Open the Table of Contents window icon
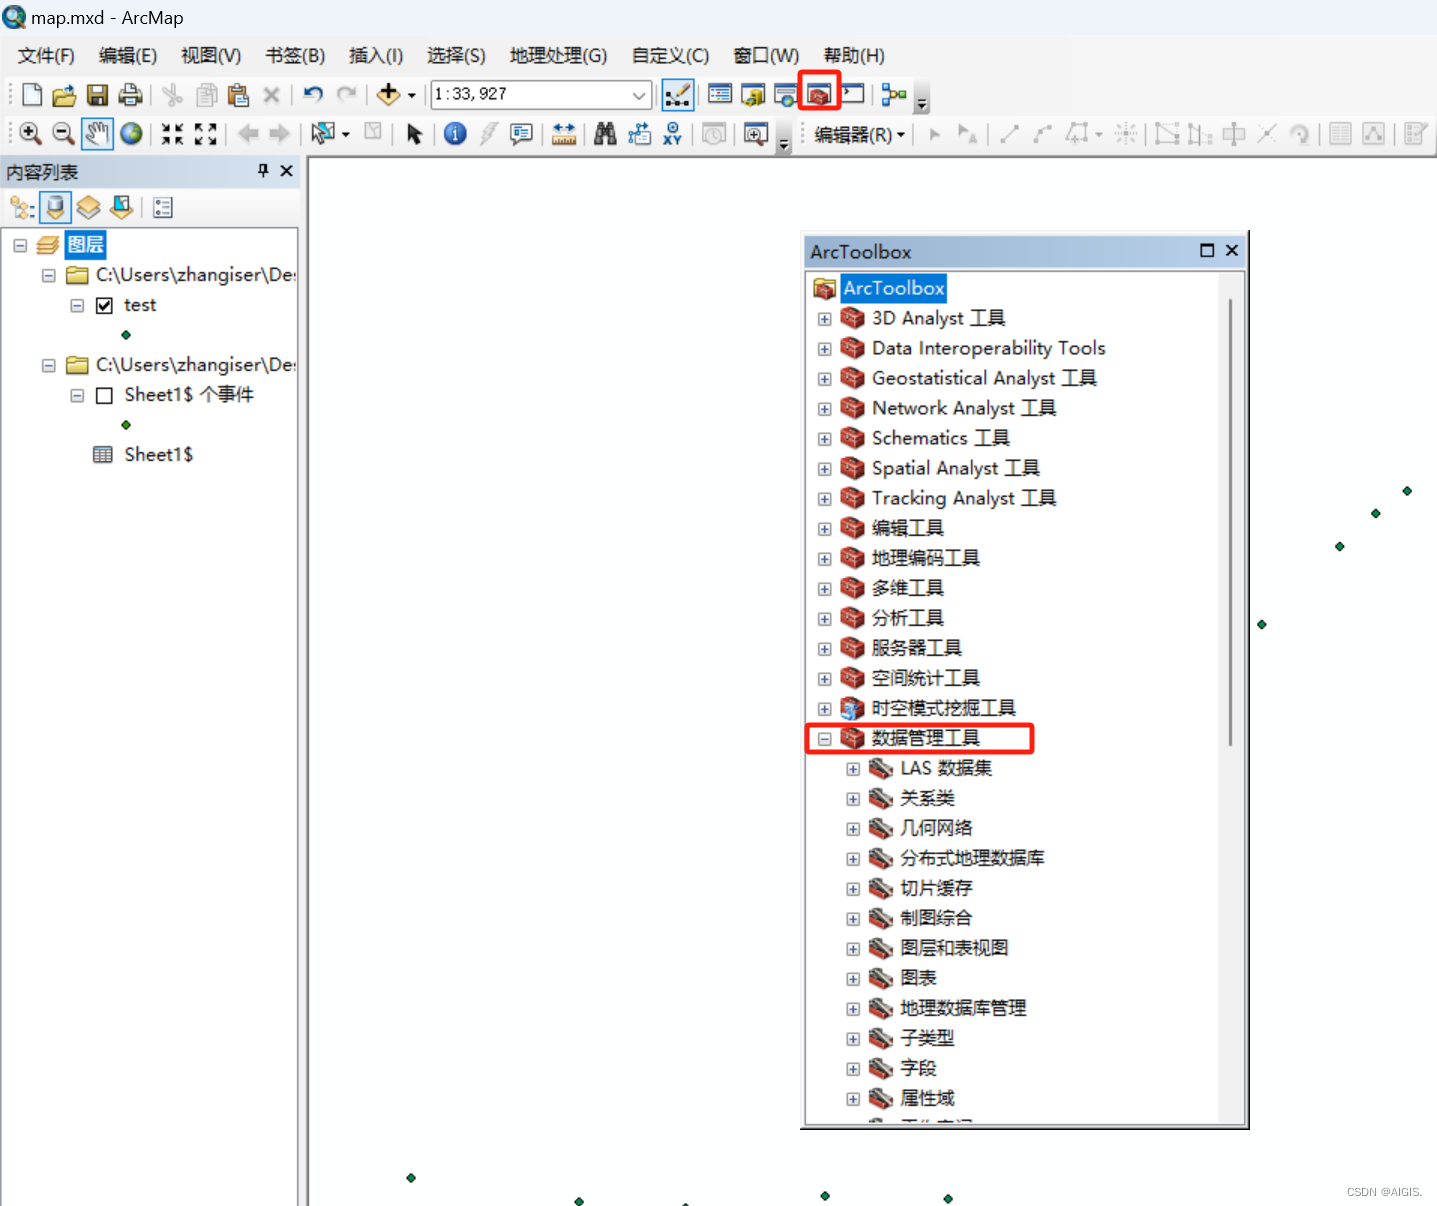This screenshot has width=1437, height=1206. point(720,95)
